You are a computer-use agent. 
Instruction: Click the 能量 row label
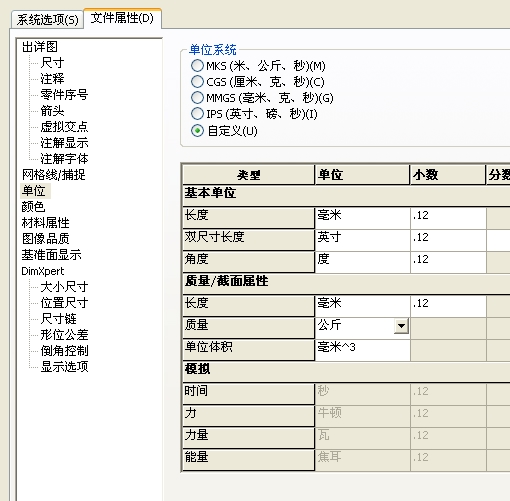click(249, 460)
